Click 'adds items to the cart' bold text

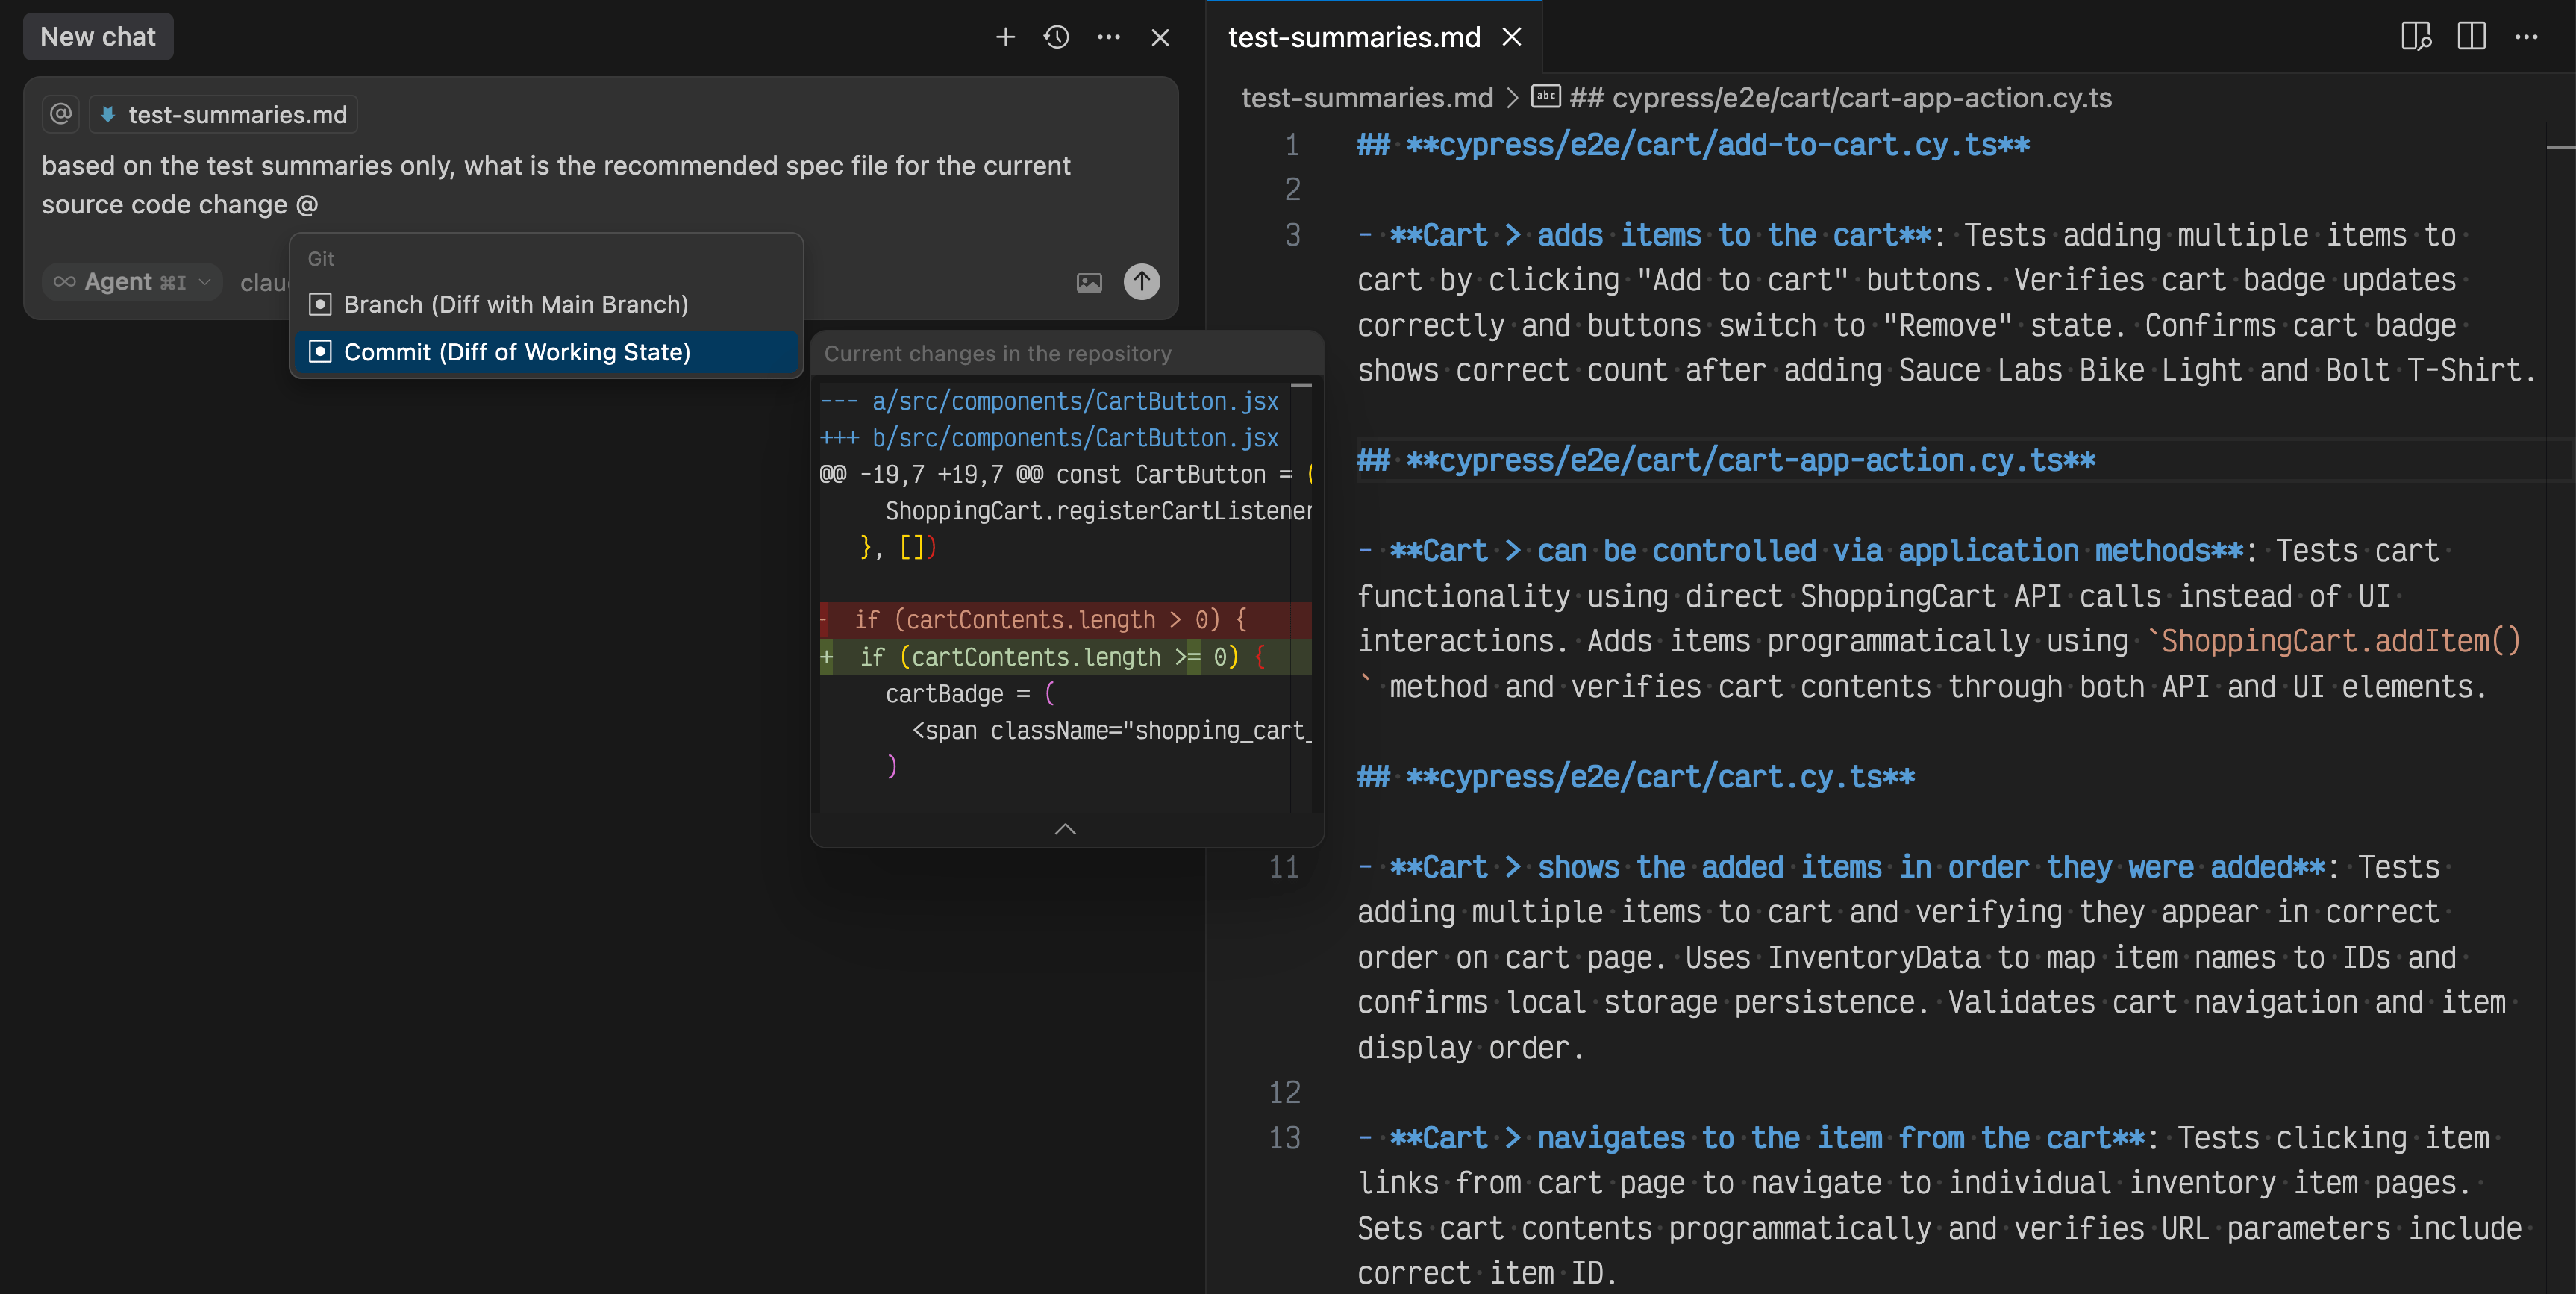point(1734,235)
